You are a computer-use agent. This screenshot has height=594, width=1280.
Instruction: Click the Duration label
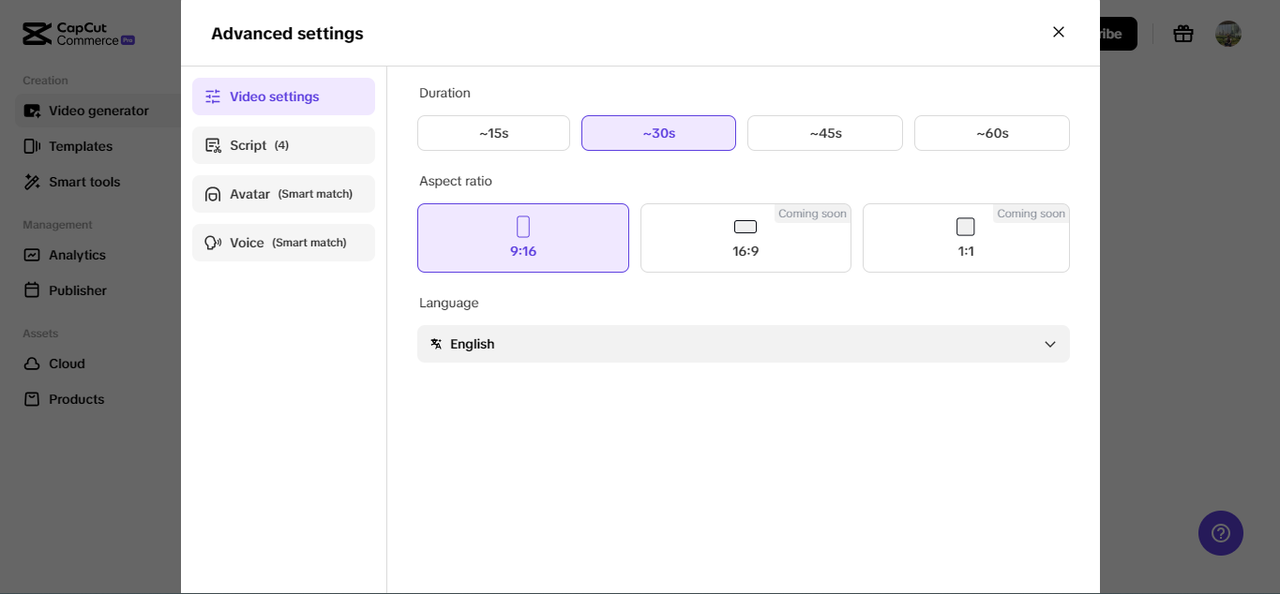tap(445, 93)
